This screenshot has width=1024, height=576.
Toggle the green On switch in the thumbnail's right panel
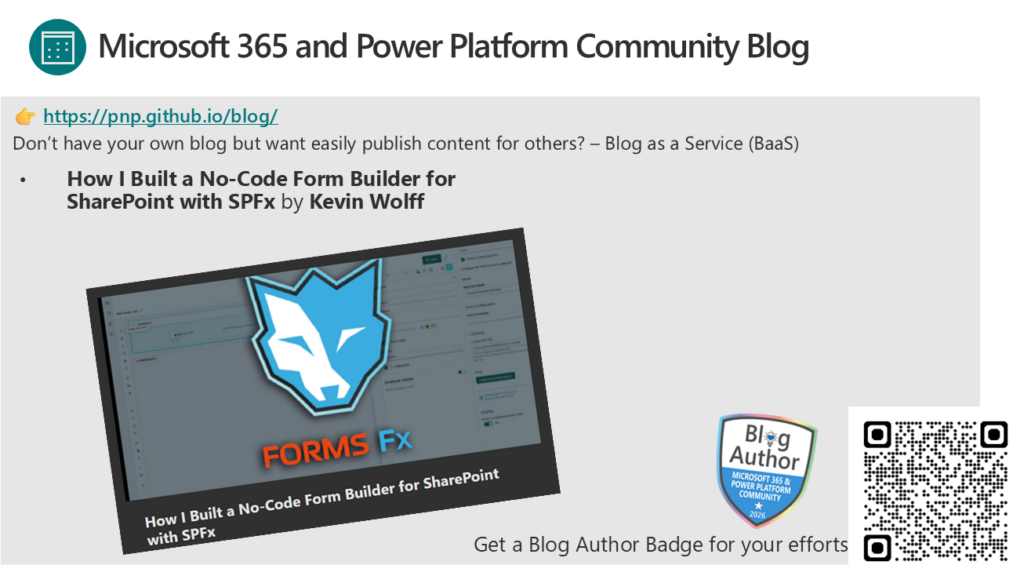point(488,423)
